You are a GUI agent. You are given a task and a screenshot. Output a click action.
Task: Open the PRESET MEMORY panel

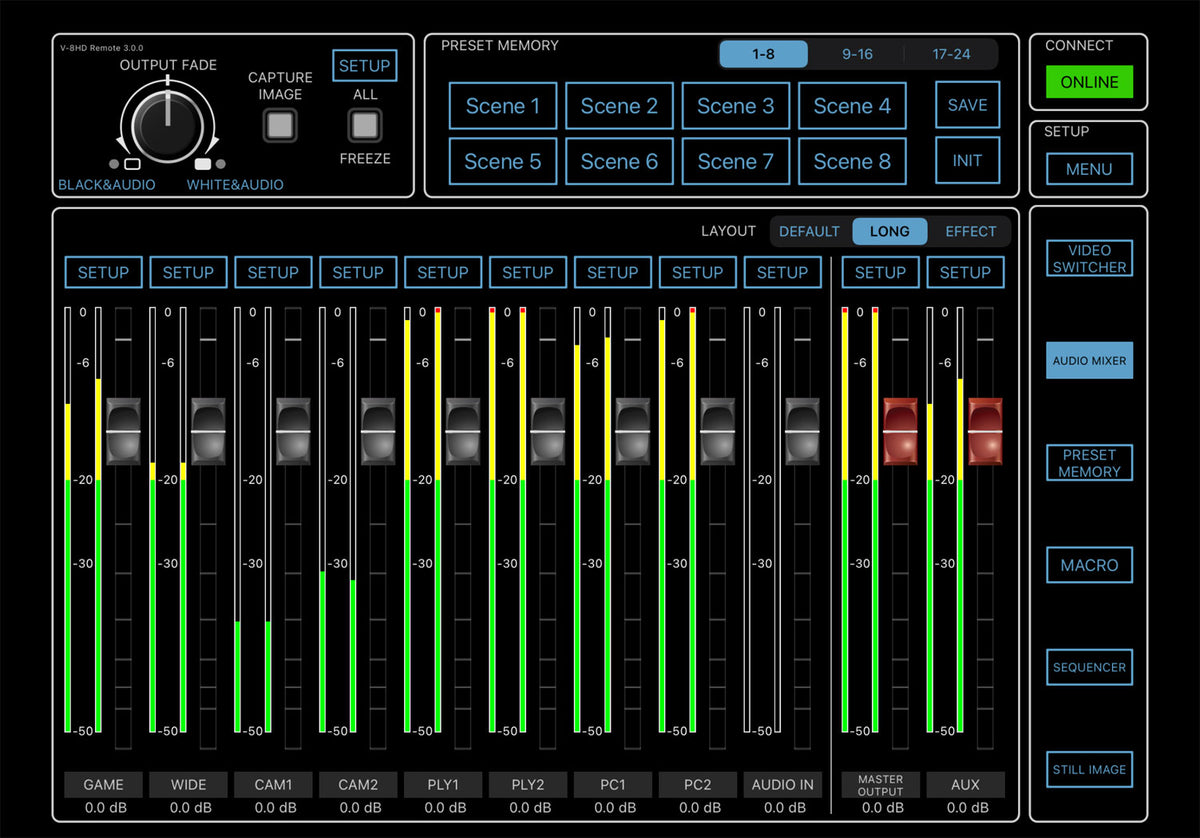click(x=1089, y=463)
